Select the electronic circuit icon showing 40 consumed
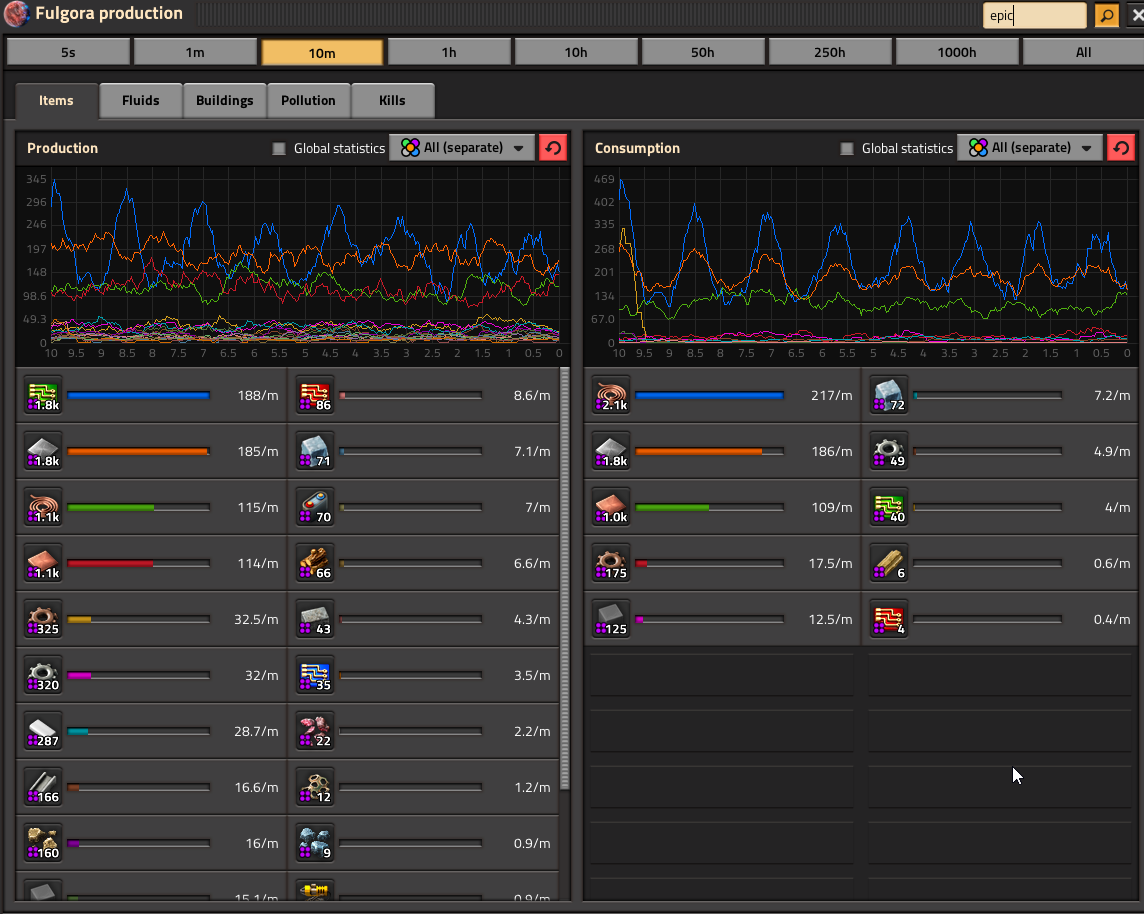Image resolution: width=1144 pixels, height=914 pixels. coord(889,507)
